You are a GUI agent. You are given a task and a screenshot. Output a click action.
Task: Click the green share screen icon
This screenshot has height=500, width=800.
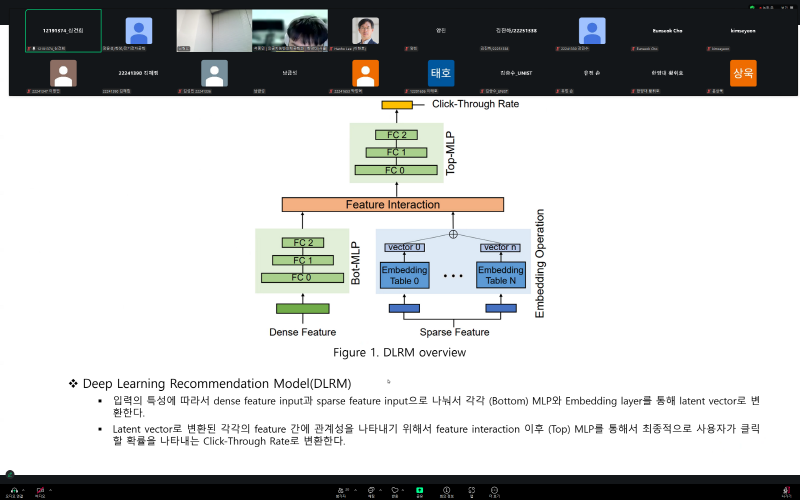(x=419, y=489)
